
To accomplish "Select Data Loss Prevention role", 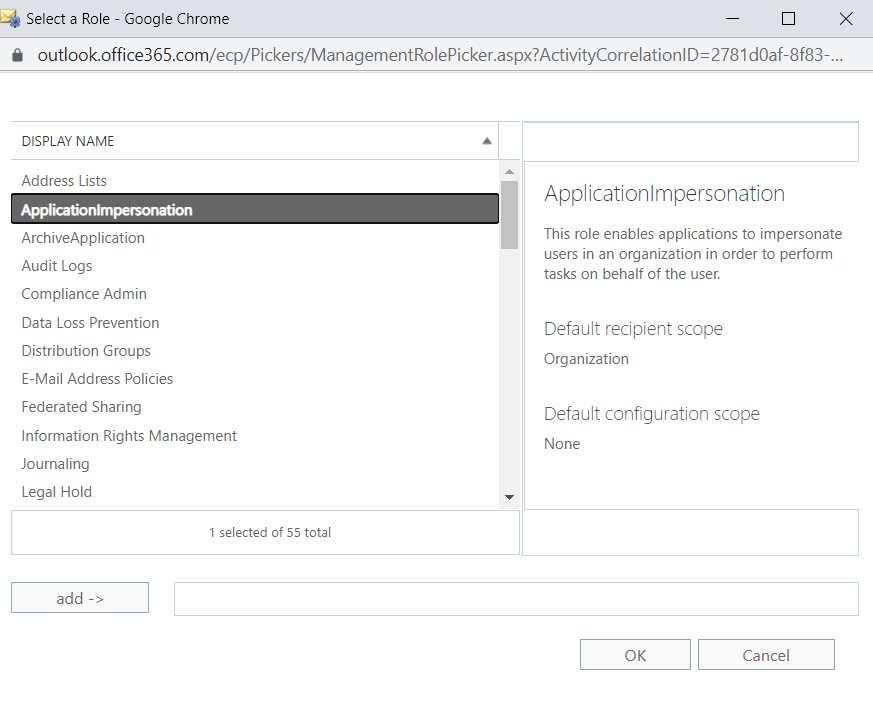I will tap(90, 323).
